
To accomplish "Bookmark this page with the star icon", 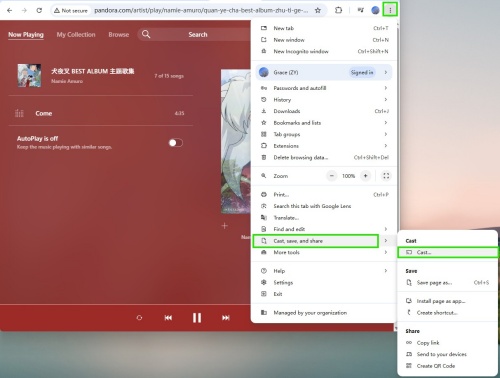I will 318,10.
